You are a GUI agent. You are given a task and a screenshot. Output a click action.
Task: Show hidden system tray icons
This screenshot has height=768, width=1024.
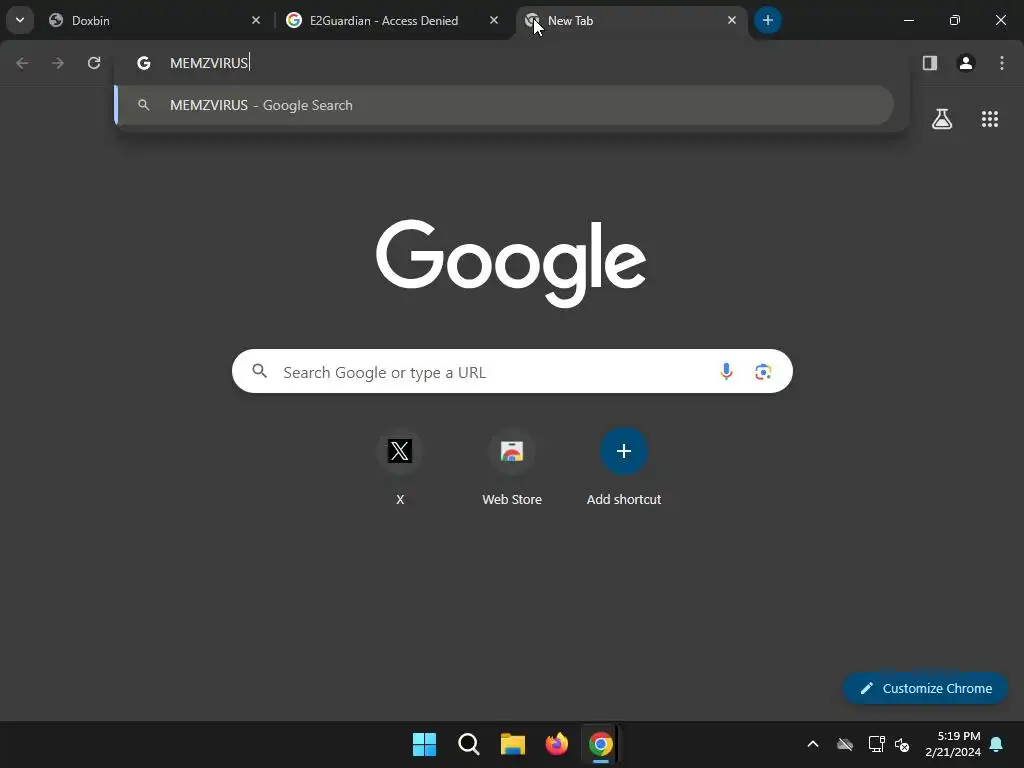pyautogui.click(x=813, y=744)
